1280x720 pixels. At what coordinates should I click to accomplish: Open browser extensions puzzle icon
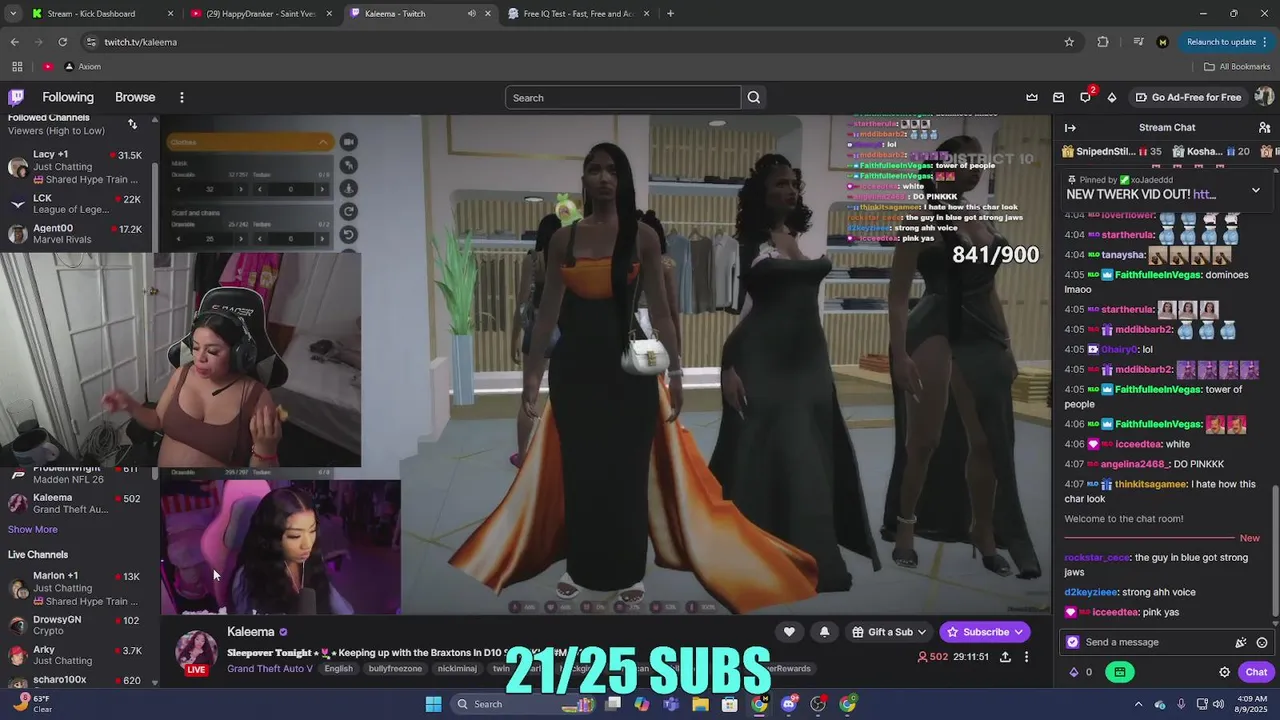coord(1103,42)
